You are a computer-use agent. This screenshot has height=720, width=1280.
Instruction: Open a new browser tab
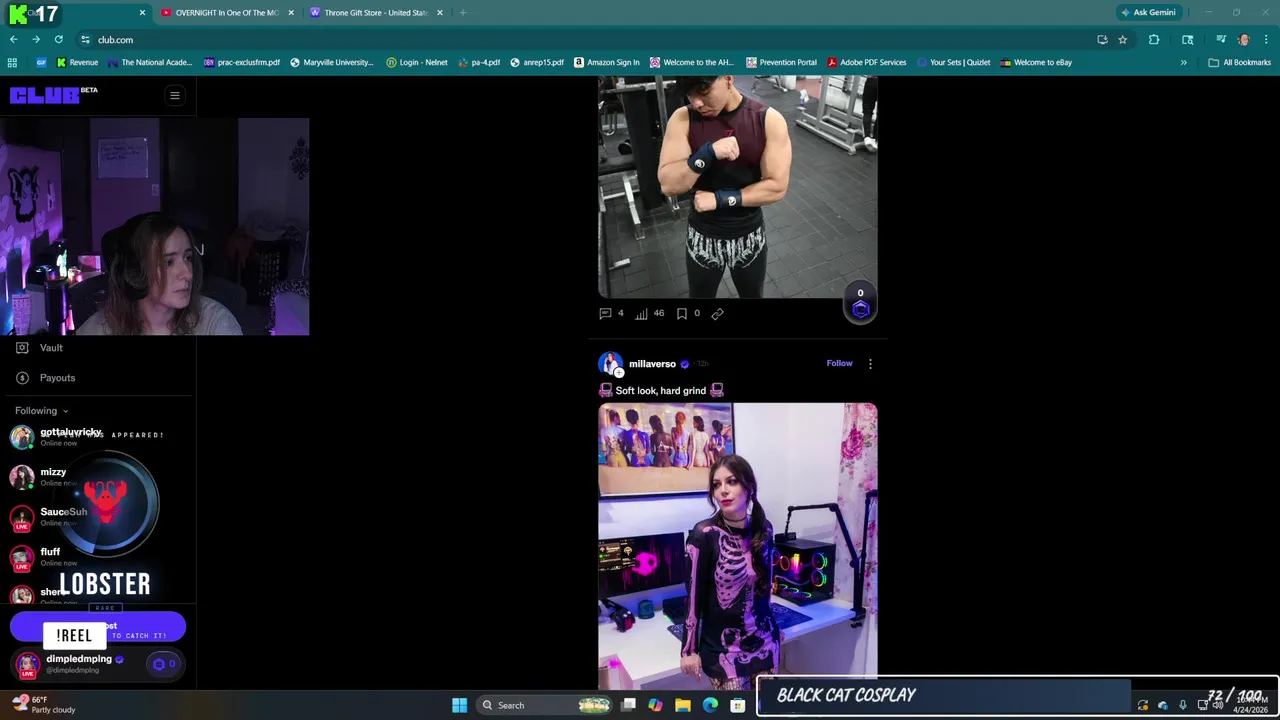coord(462,13)
